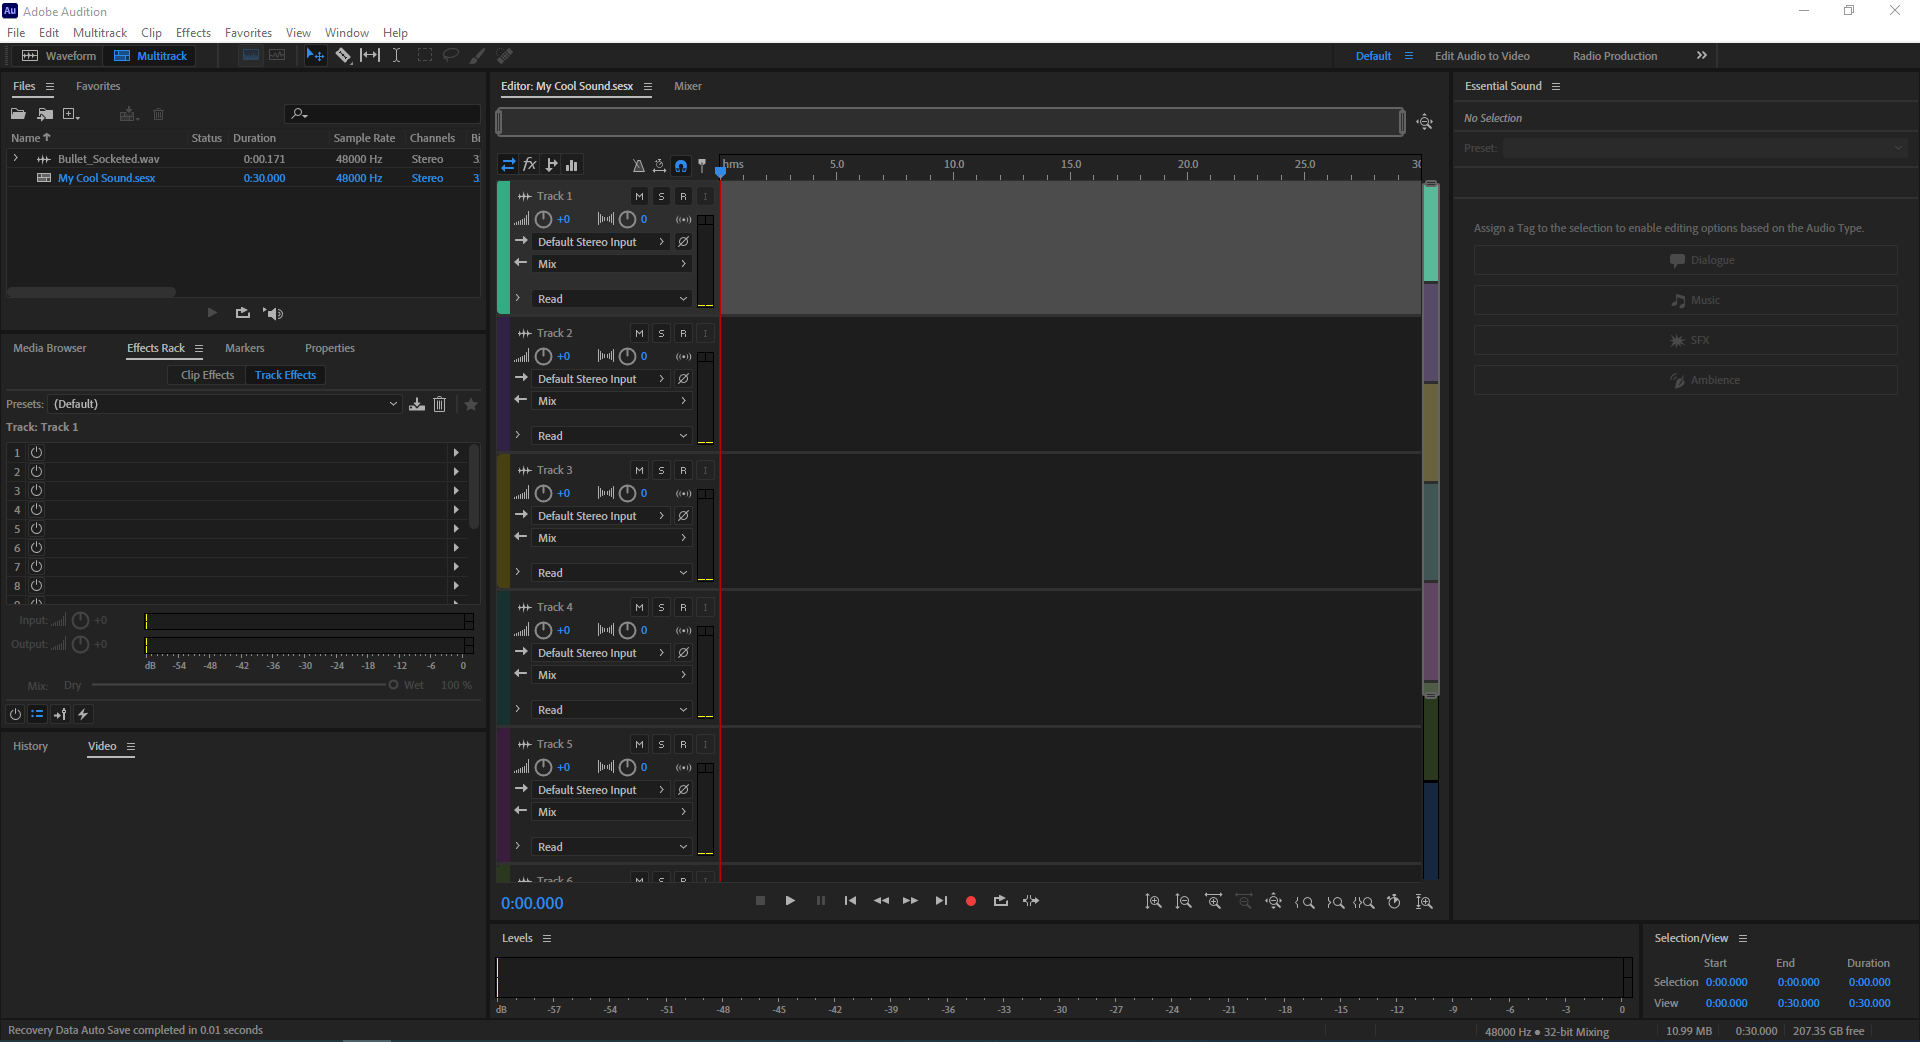Show Sends section in editor toolbar
This screenshot has width=1920, height=1042.
click(x=551, y=165)
